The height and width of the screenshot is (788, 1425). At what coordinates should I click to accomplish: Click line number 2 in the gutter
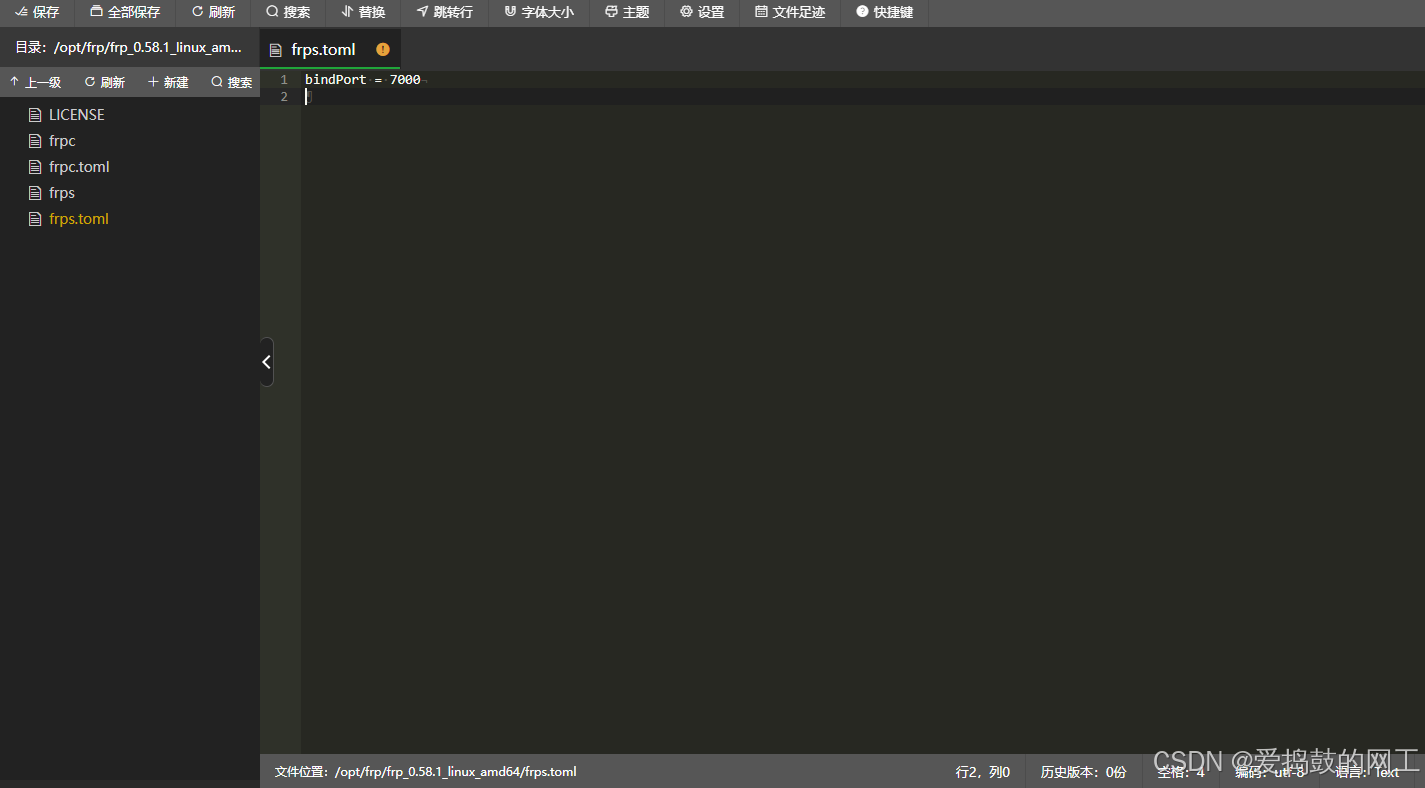[284, 97]
